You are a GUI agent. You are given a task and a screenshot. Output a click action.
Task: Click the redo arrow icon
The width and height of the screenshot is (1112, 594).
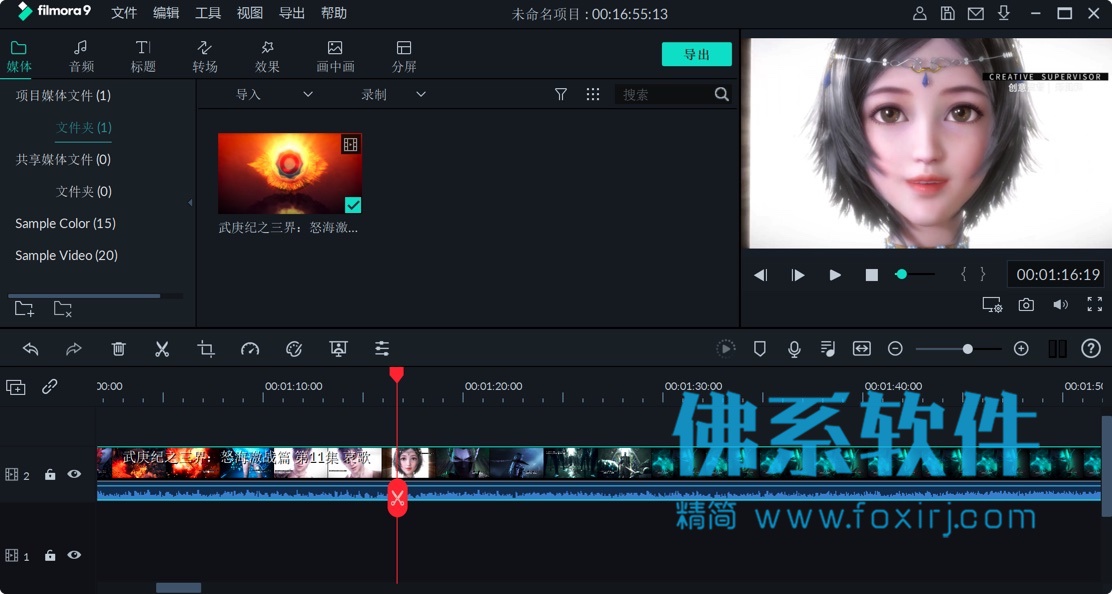74,349
